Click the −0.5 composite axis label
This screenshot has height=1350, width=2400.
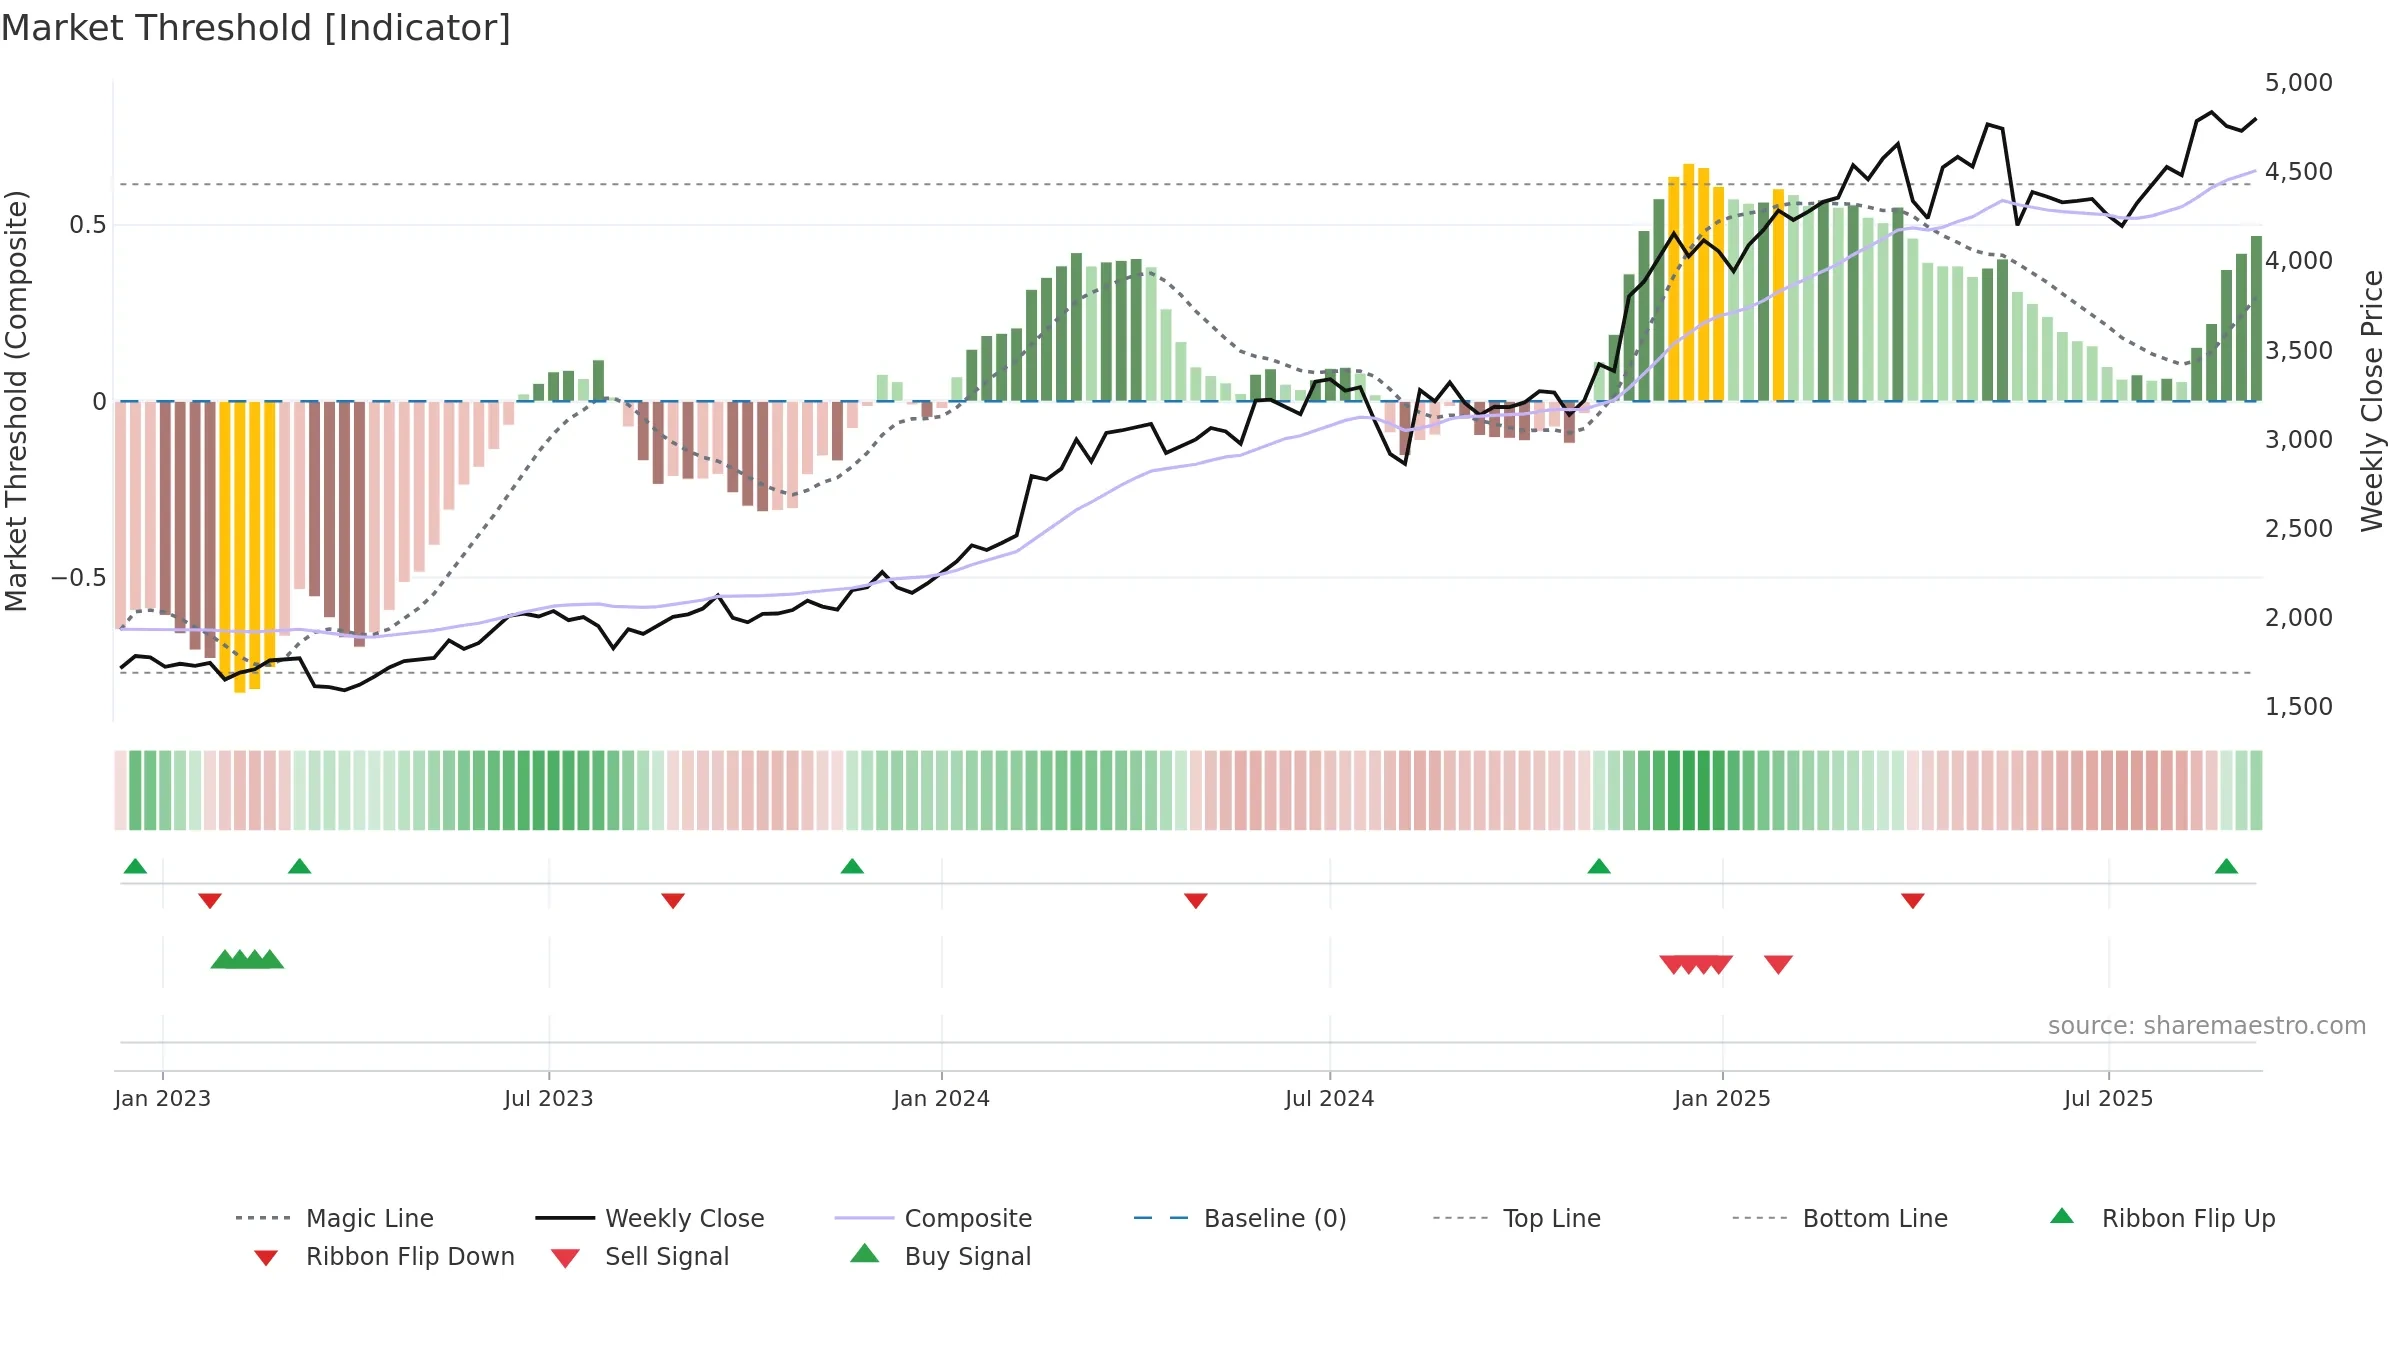click(x=78, y=577)
